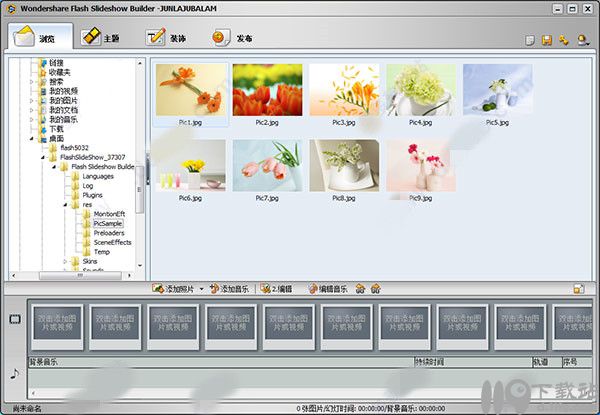600x415 pixels.
Task: Select 我的视频 in the folder tree
Action: [63, 91]
